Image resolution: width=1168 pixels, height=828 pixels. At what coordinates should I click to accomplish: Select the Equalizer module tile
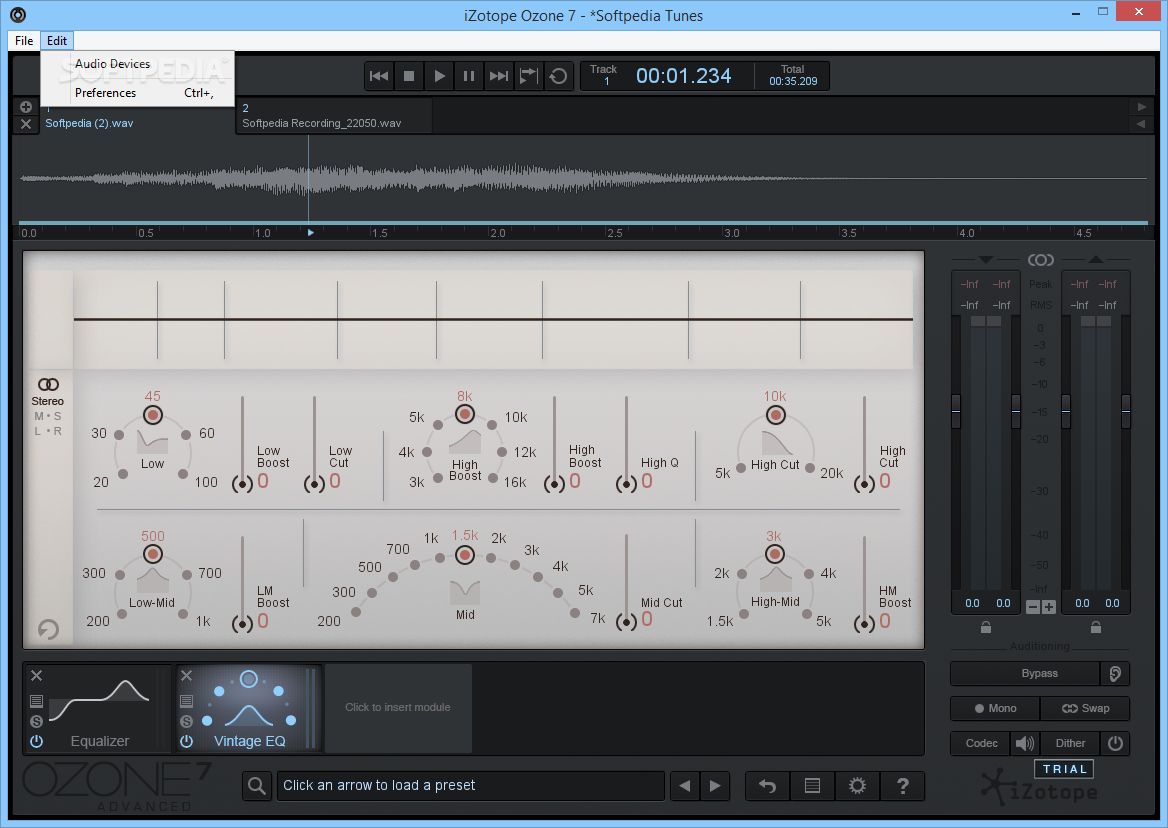click(99, 709)
